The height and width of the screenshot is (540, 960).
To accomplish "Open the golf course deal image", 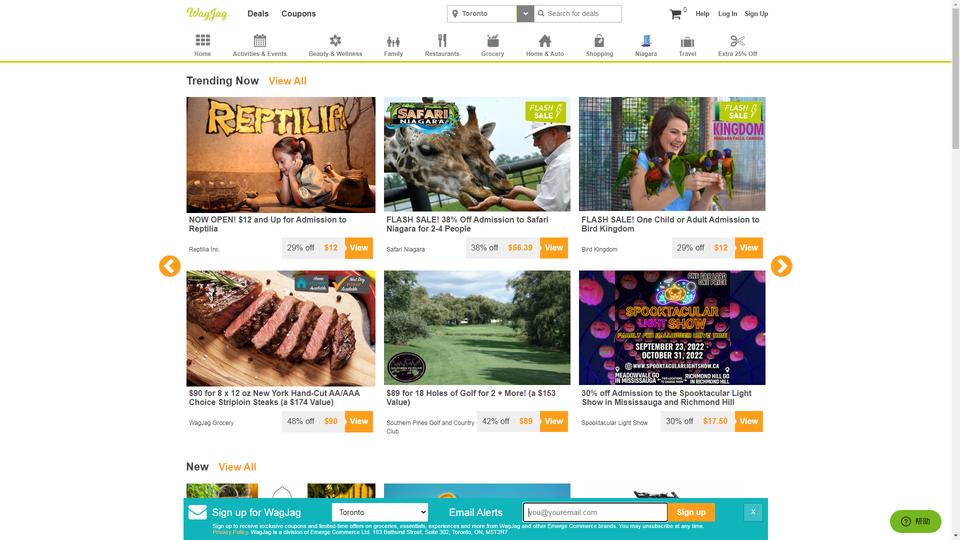I will pyautogui.click(x=477, y=328).
